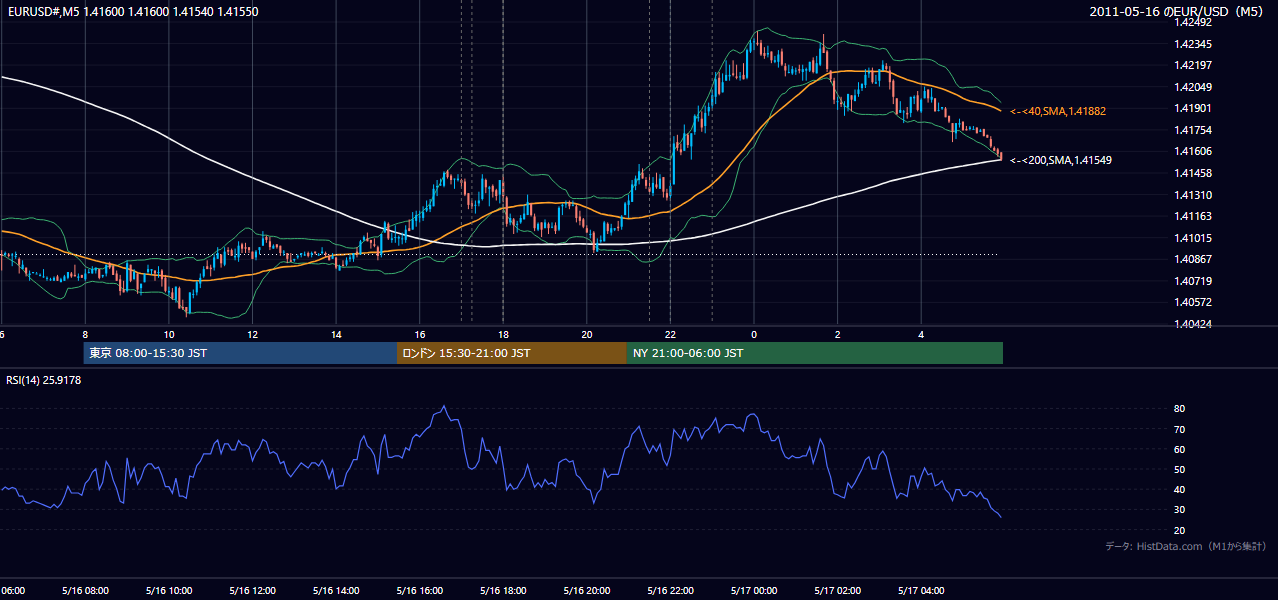Click RSI scale level 60
Image resolution: width=1278 pixels, height=600 pixels.
click(1180, 449)
